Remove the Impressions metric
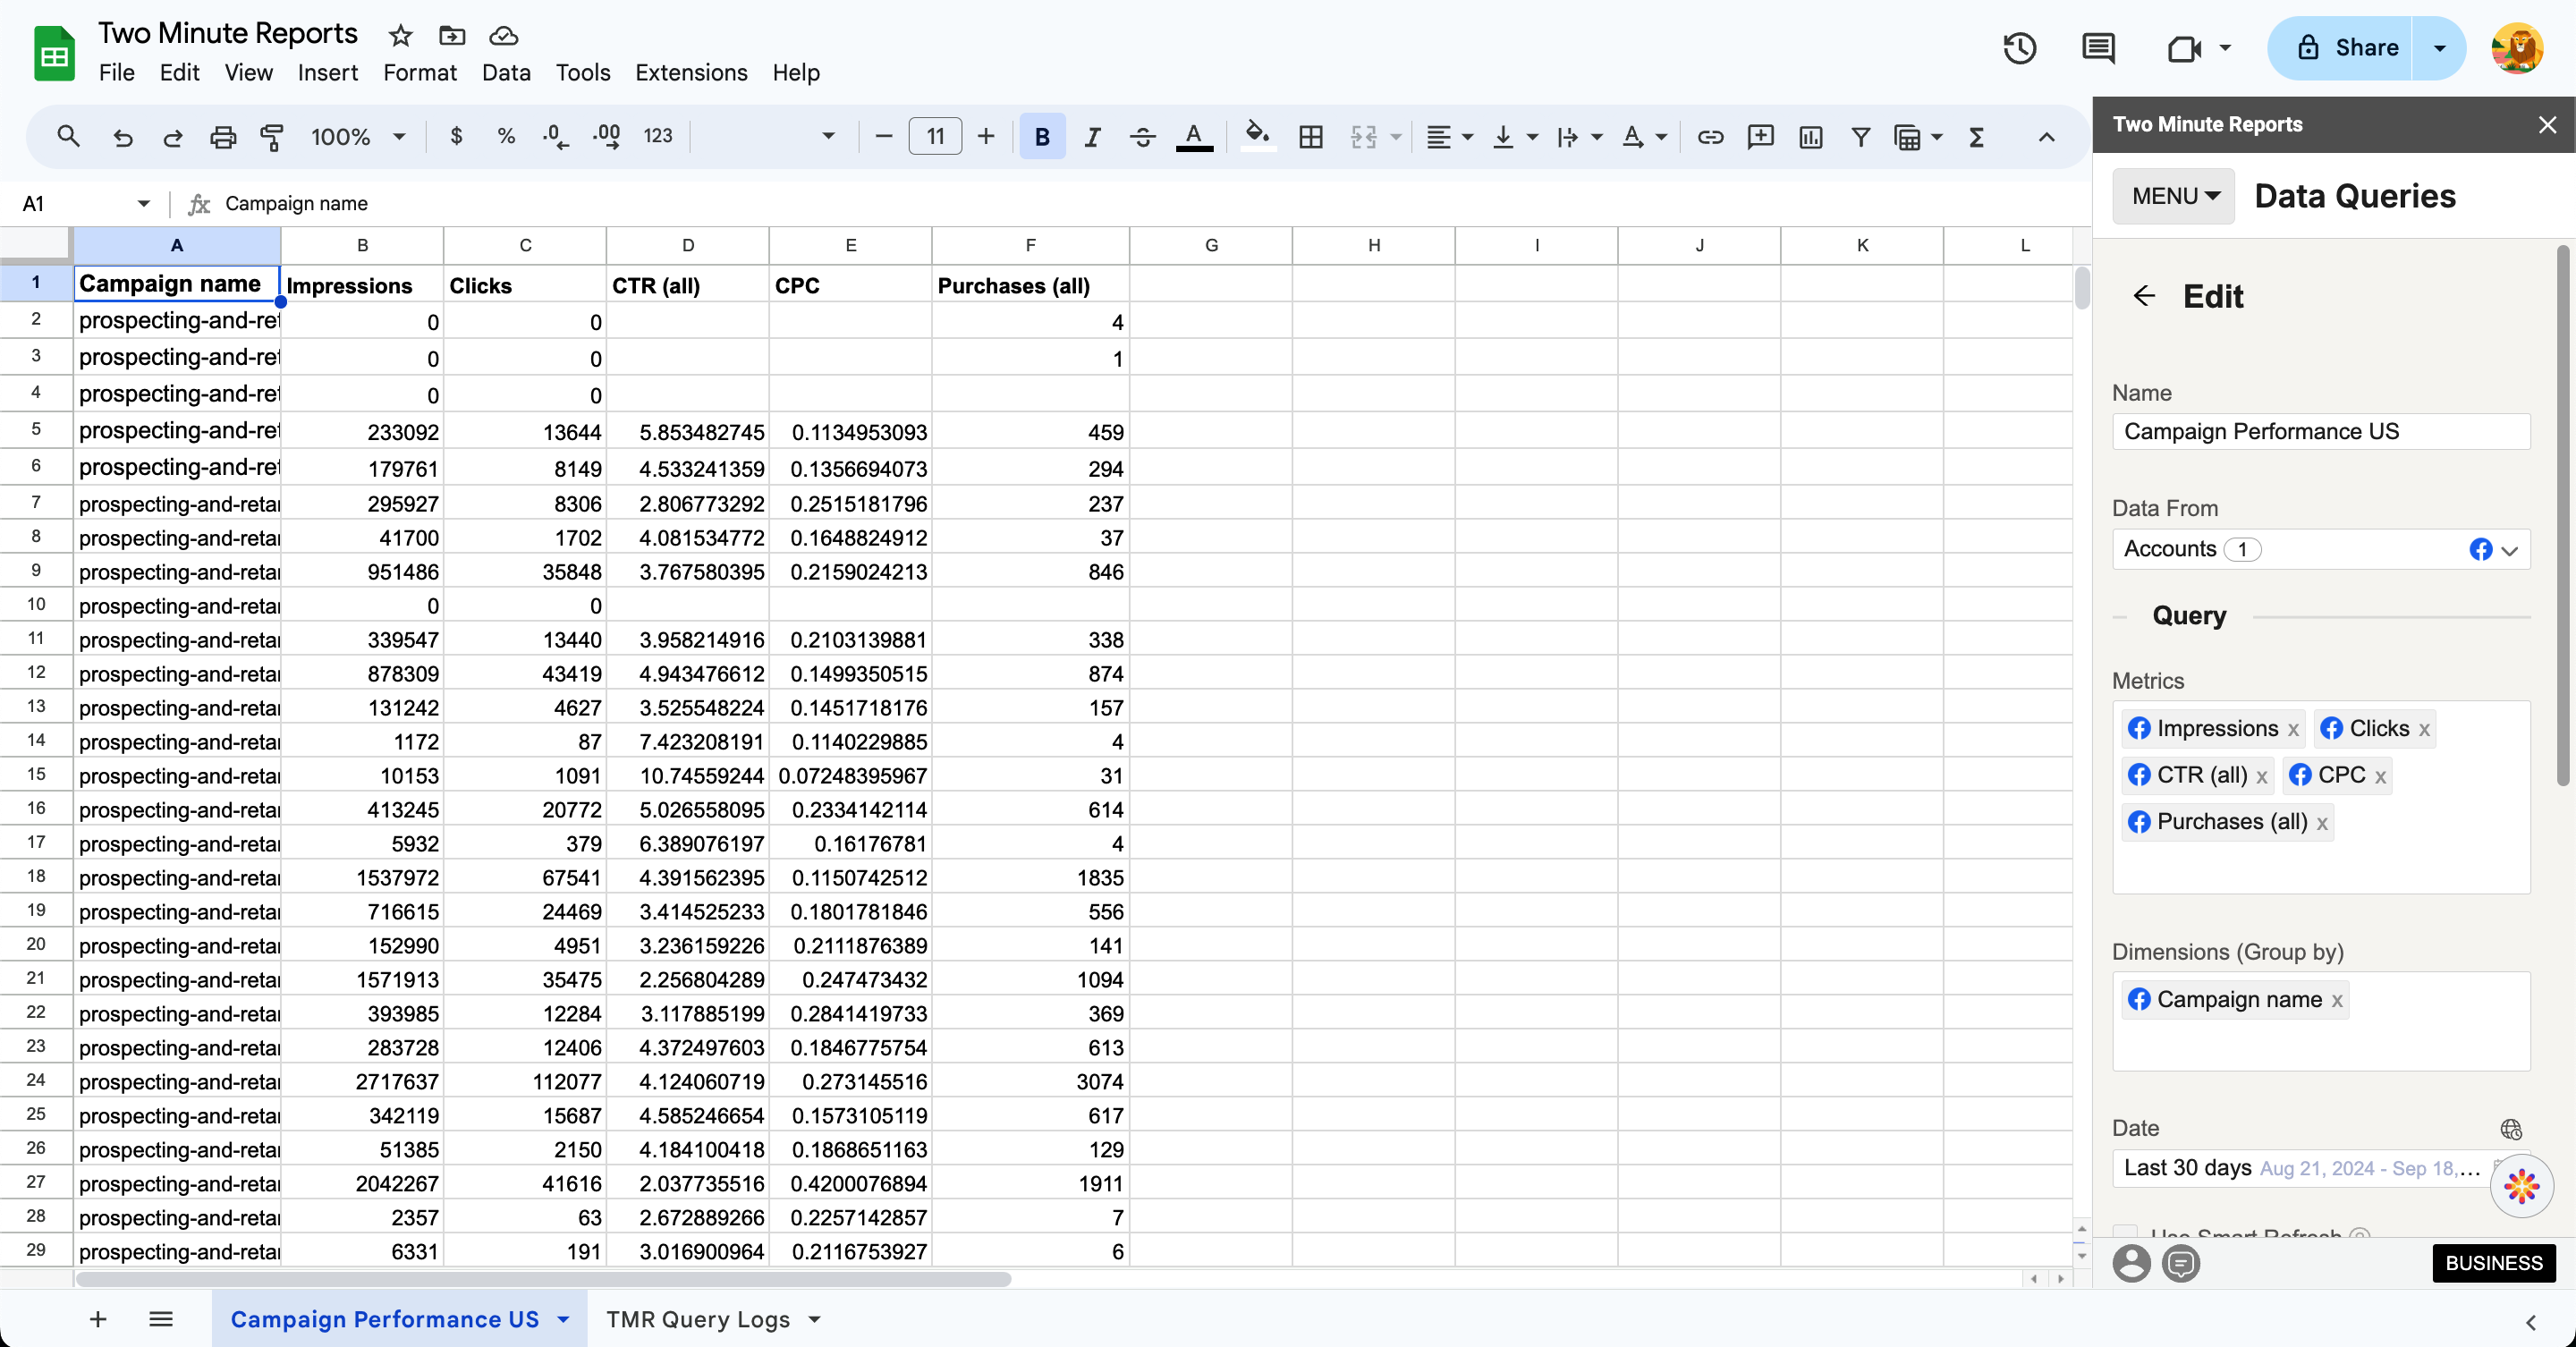 tap(2293, 730)
